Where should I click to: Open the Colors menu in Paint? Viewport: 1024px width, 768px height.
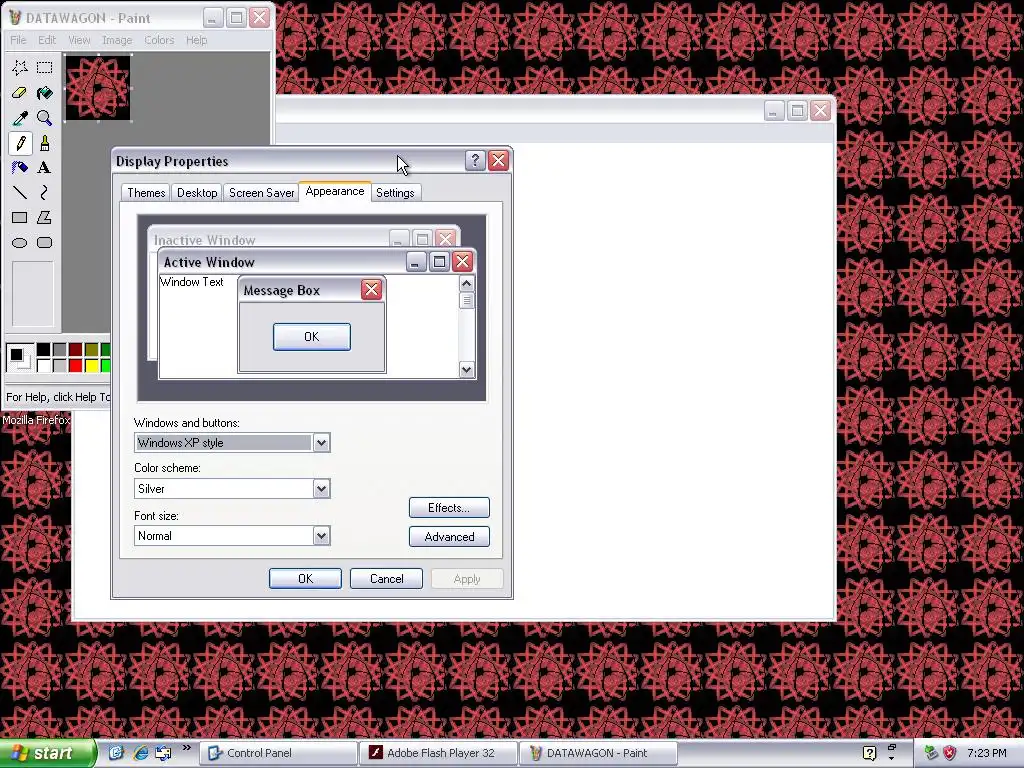tap(159, 40)
